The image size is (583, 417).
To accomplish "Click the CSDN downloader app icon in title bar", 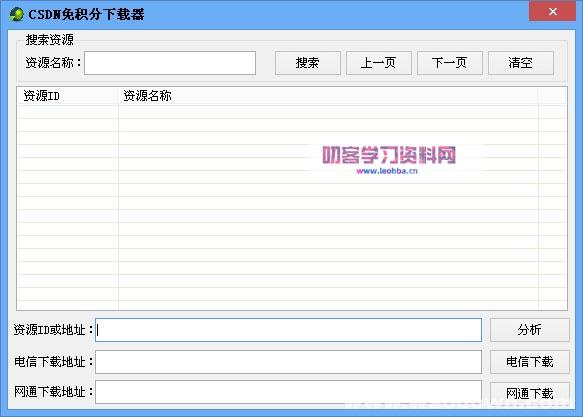I will tap(16, 14).
